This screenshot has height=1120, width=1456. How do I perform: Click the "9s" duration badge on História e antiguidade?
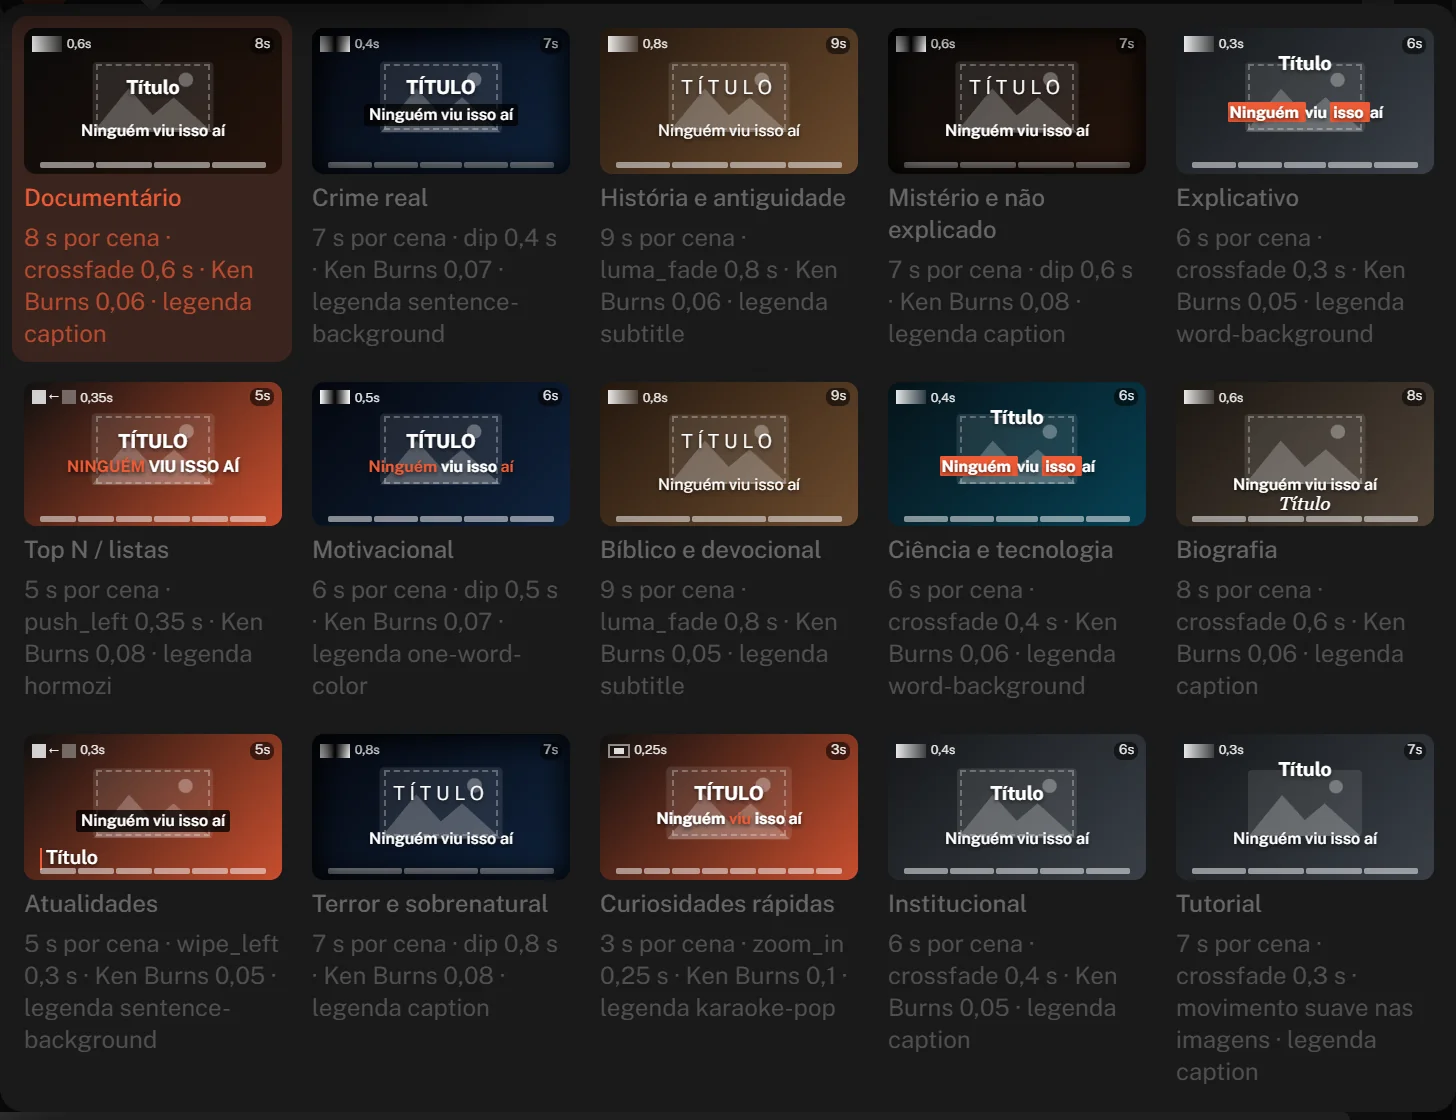pos(838,44)
